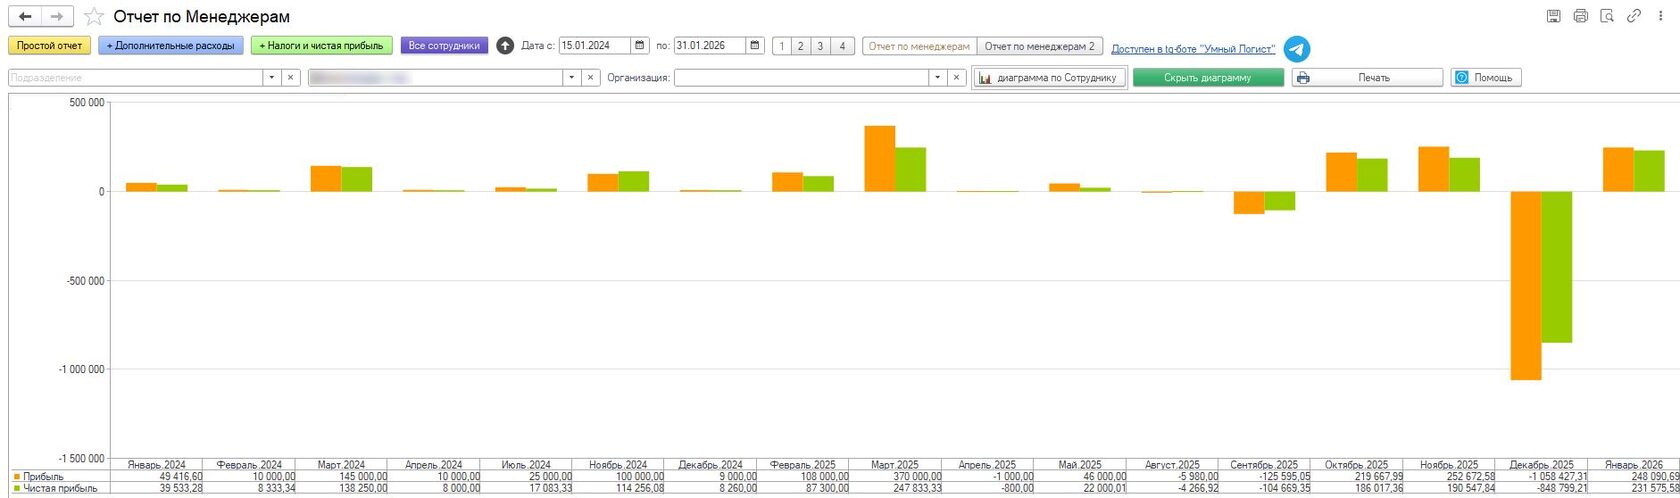Click the large orange Декабрь 2025 bar
This screenshot has width=1680, height=498.
[1525, 286]
